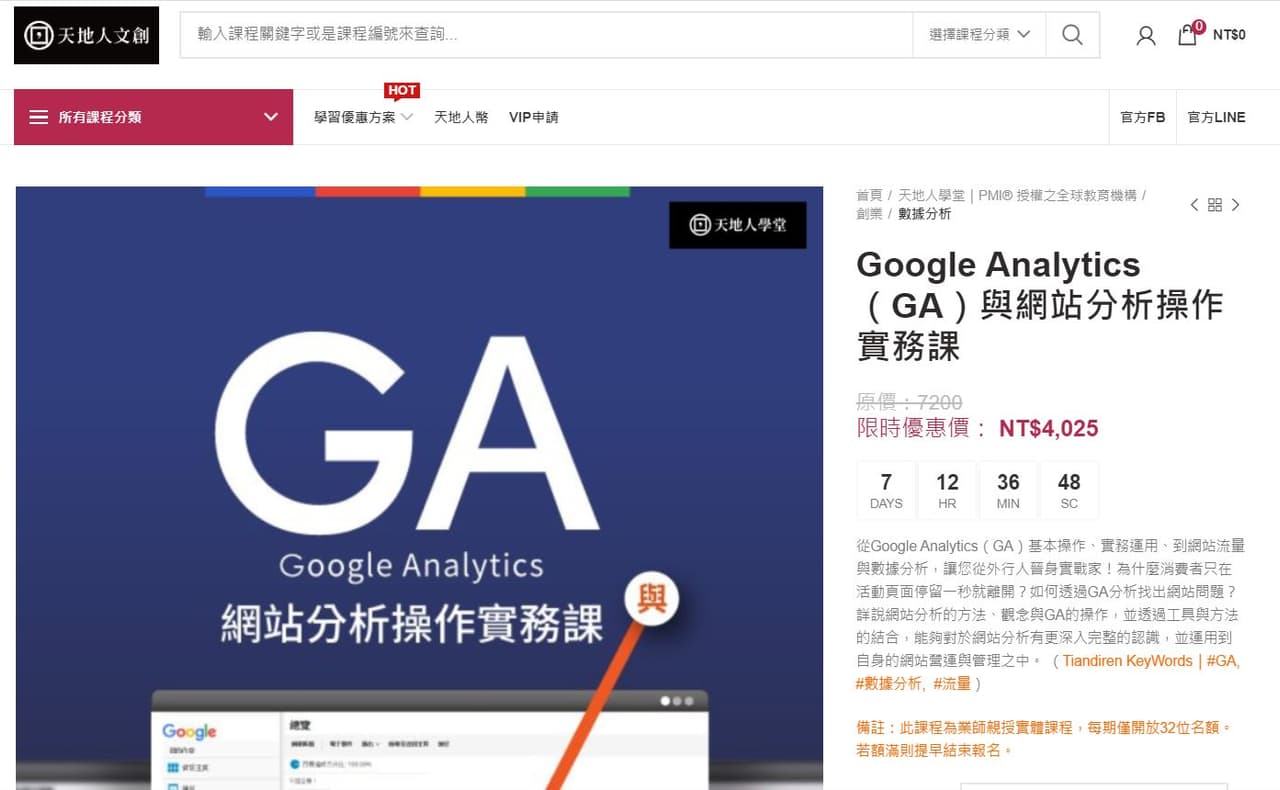Viewport: 1280px width, 790px height.
Task: Click the course keyword search field
Action: [546, 35]
